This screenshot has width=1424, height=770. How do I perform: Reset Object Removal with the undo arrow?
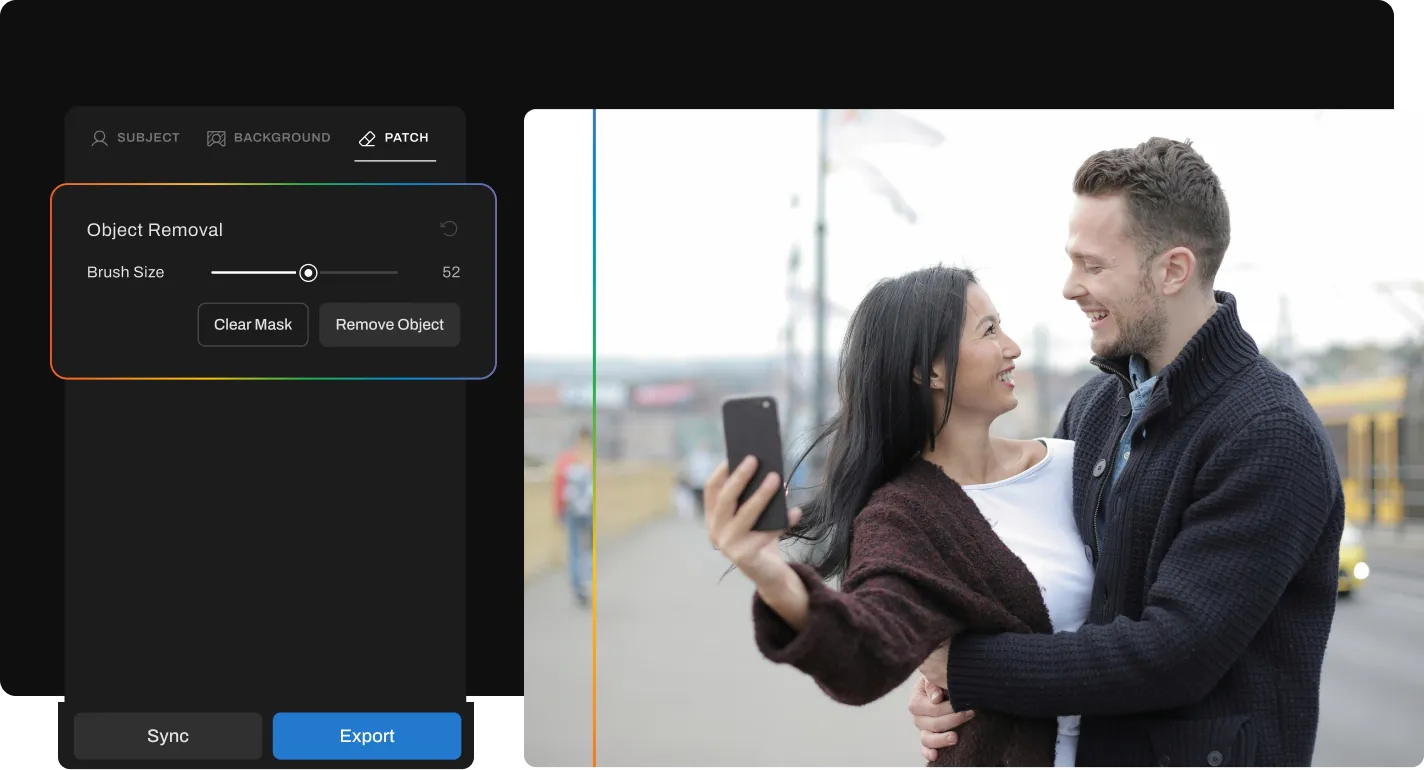449,229
